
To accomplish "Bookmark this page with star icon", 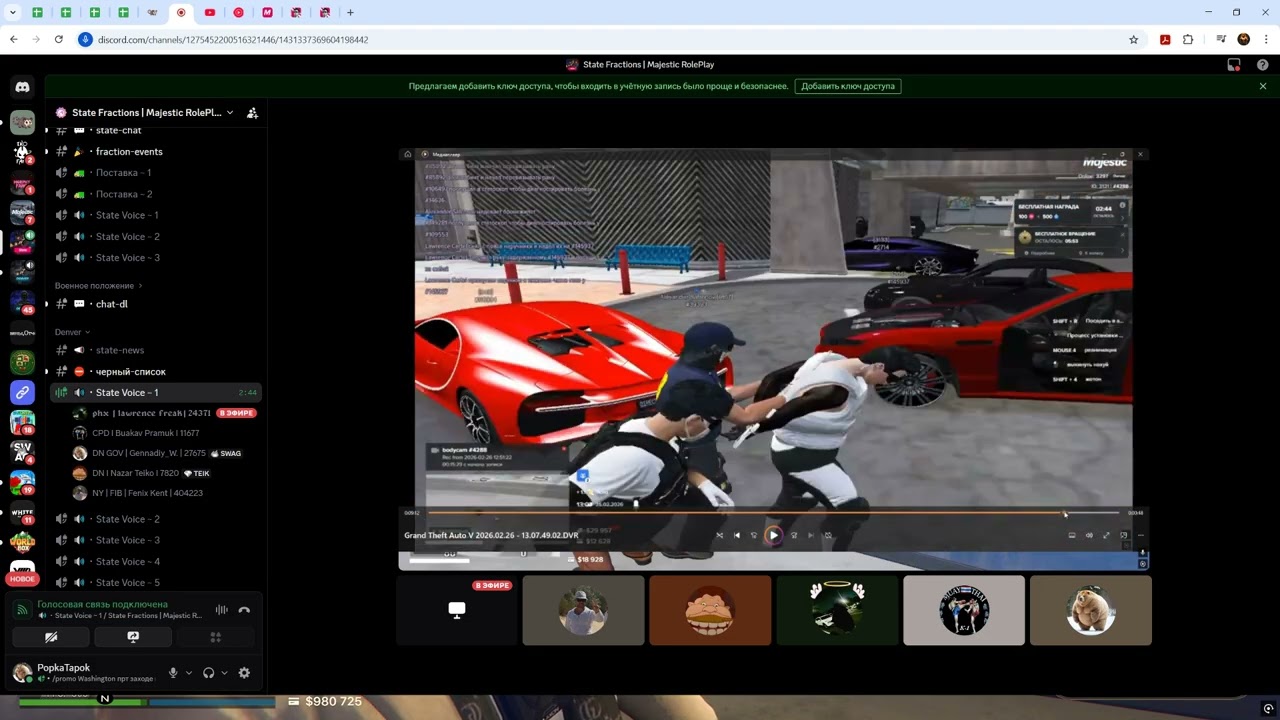I will click(1133, 40).
